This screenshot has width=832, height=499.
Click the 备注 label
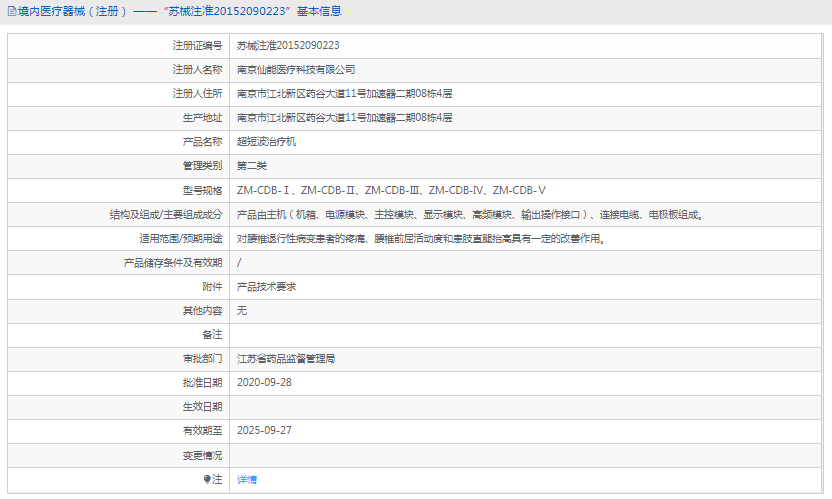212,335
